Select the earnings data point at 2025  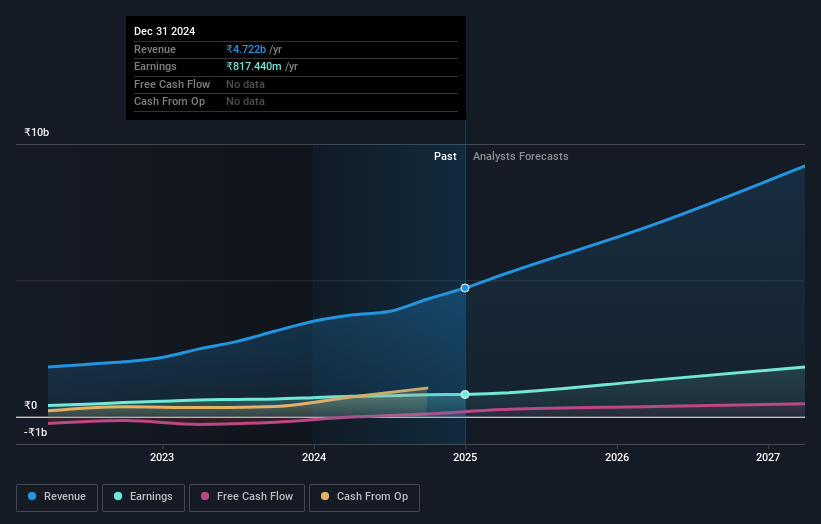(465, 394)
